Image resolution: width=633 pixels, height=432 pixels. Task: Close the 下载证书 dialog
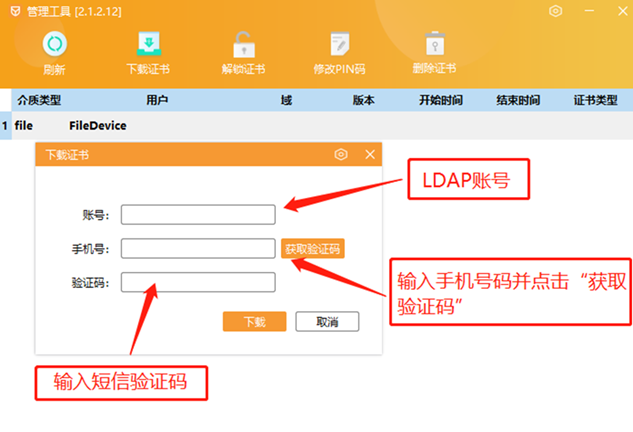[370, 154]
